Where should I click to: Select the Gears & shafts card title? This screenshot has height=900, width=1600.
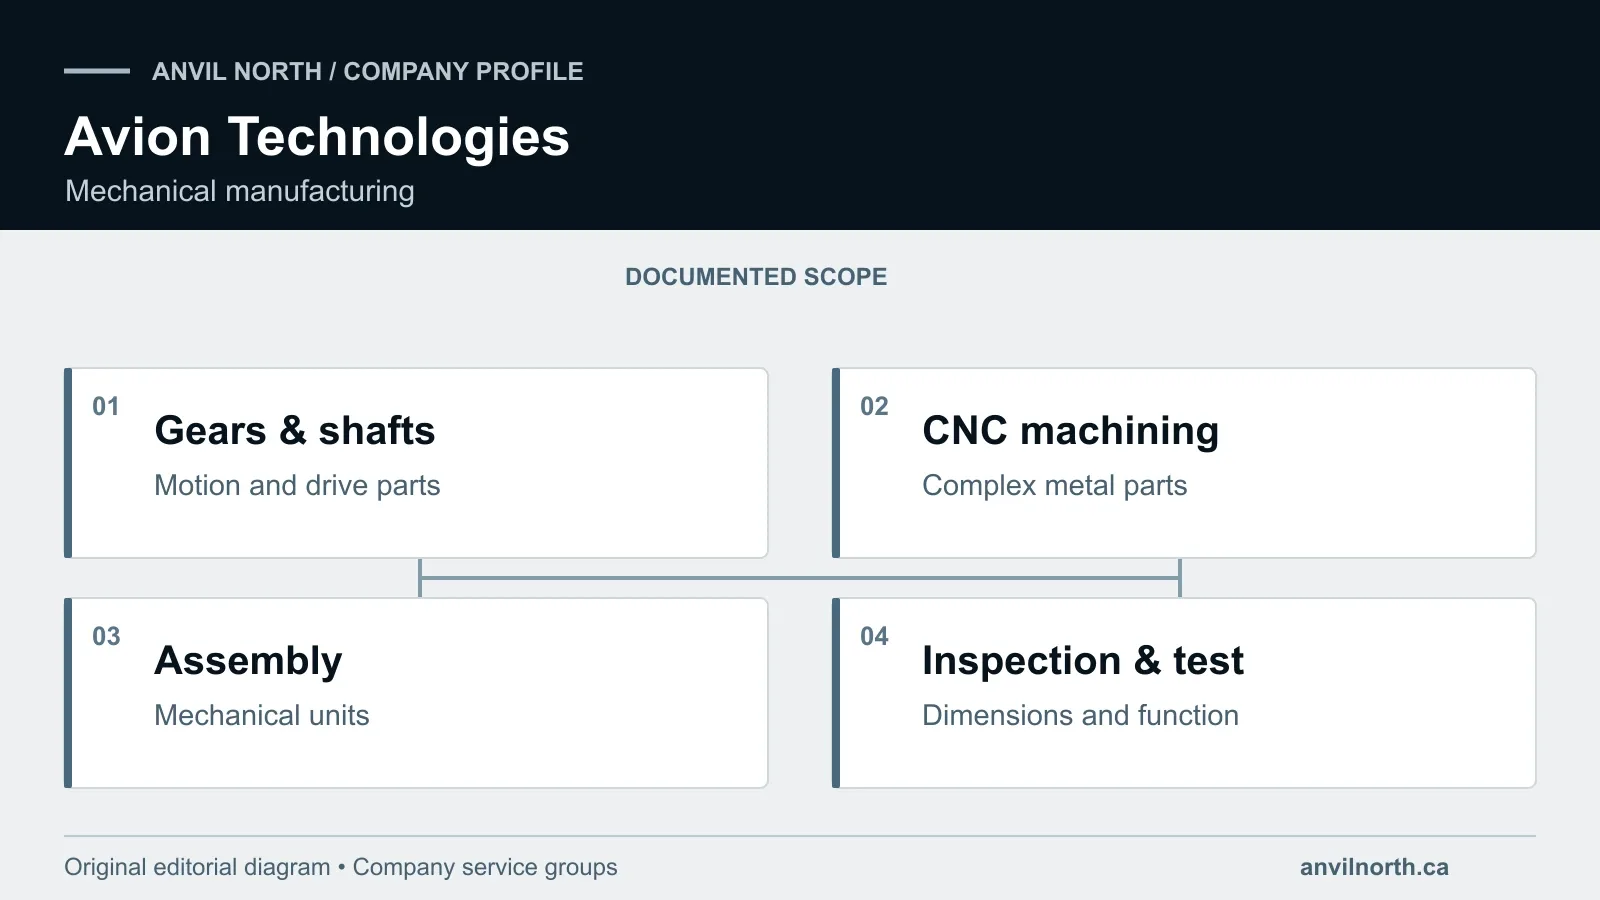pos(295,431)
